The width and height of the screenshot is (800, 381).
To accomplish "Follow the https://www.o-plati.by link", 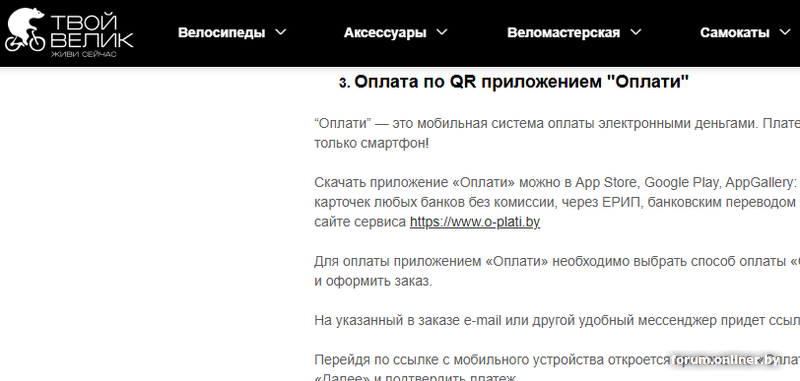I will tap(475, 222).
